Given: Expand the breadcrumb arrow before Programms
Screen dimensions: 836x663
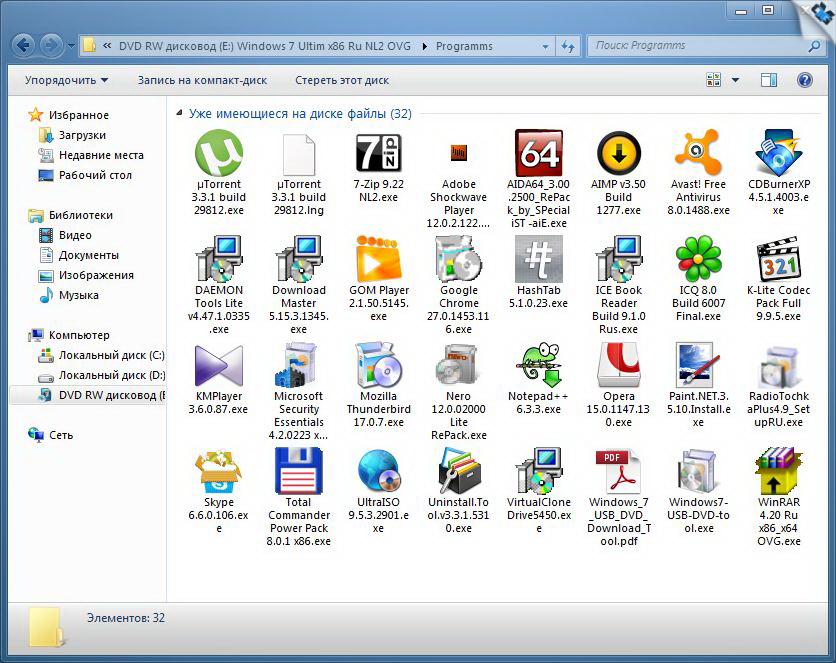Looking at the screenshot, I should (424, 46).
